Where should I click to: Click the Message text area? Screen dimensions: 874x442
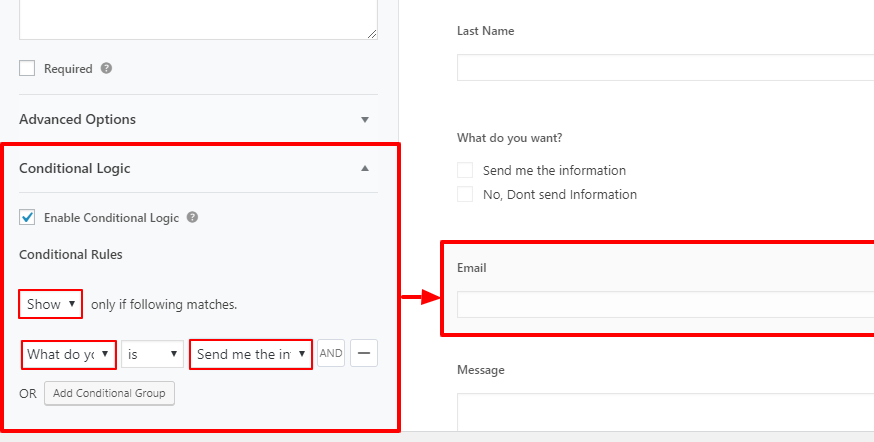[666, 412]
